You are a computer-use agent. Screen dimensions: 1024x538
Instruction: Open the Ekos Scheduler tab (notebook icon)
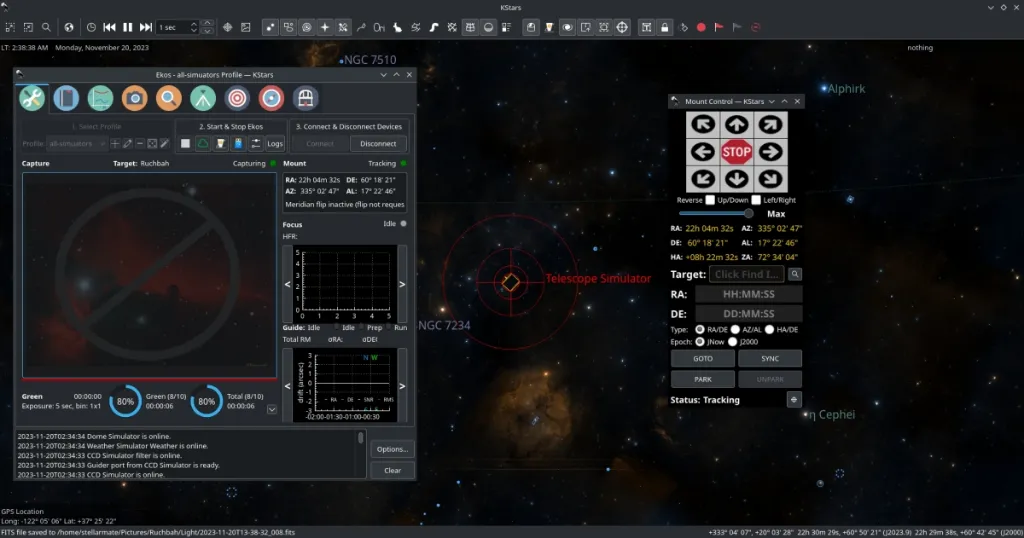coord(66,99)
